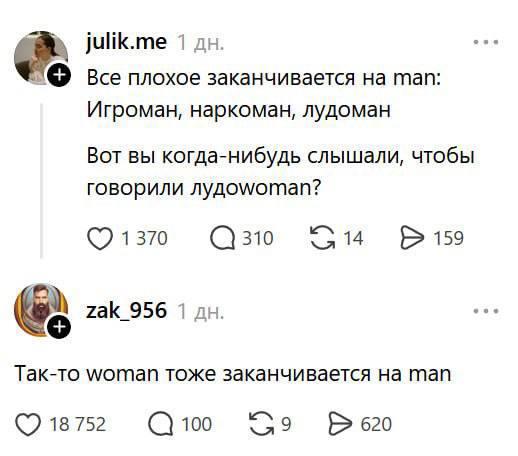Open the more options menu for zak_956 reply

click(x=486, y=311)
